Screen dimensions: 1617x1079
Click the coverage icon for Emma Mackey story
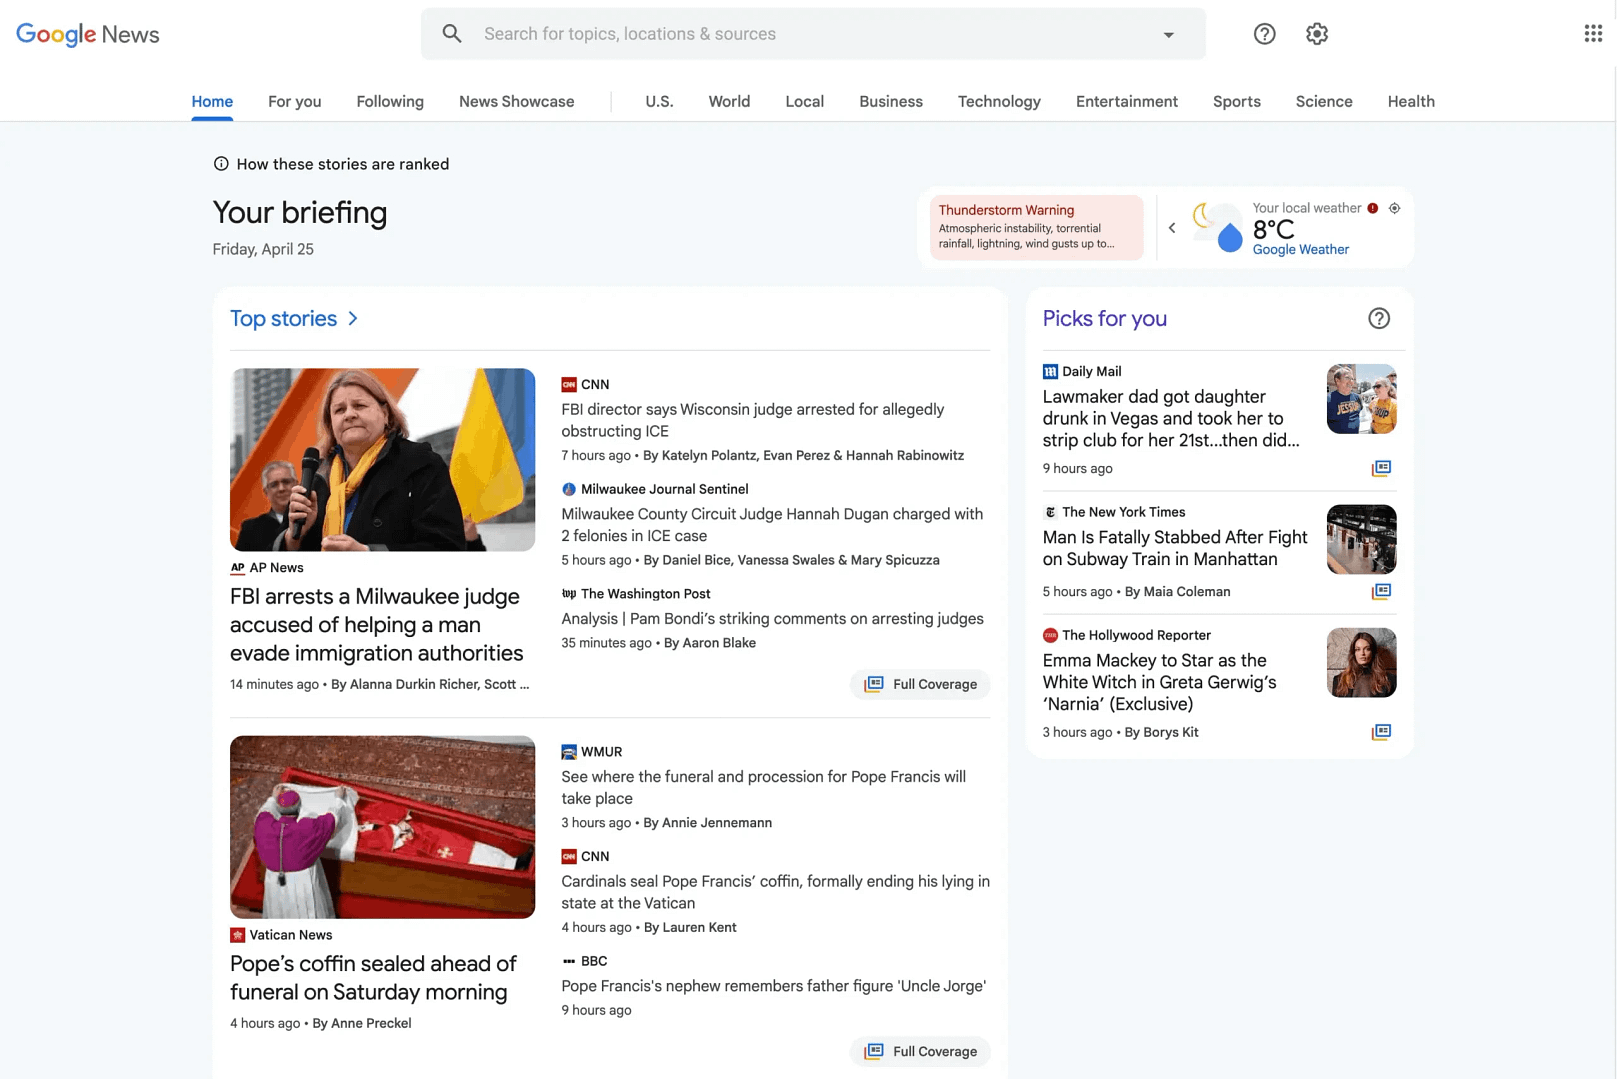[x=1381, y=732]
